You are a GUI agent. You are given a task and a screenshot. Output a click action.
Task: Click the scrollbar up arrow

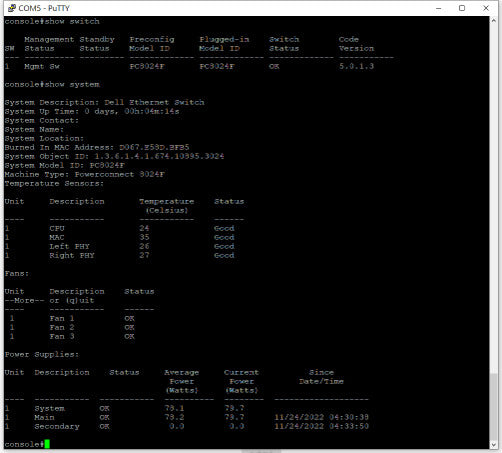pyautogui.click(x=493, y=21)
